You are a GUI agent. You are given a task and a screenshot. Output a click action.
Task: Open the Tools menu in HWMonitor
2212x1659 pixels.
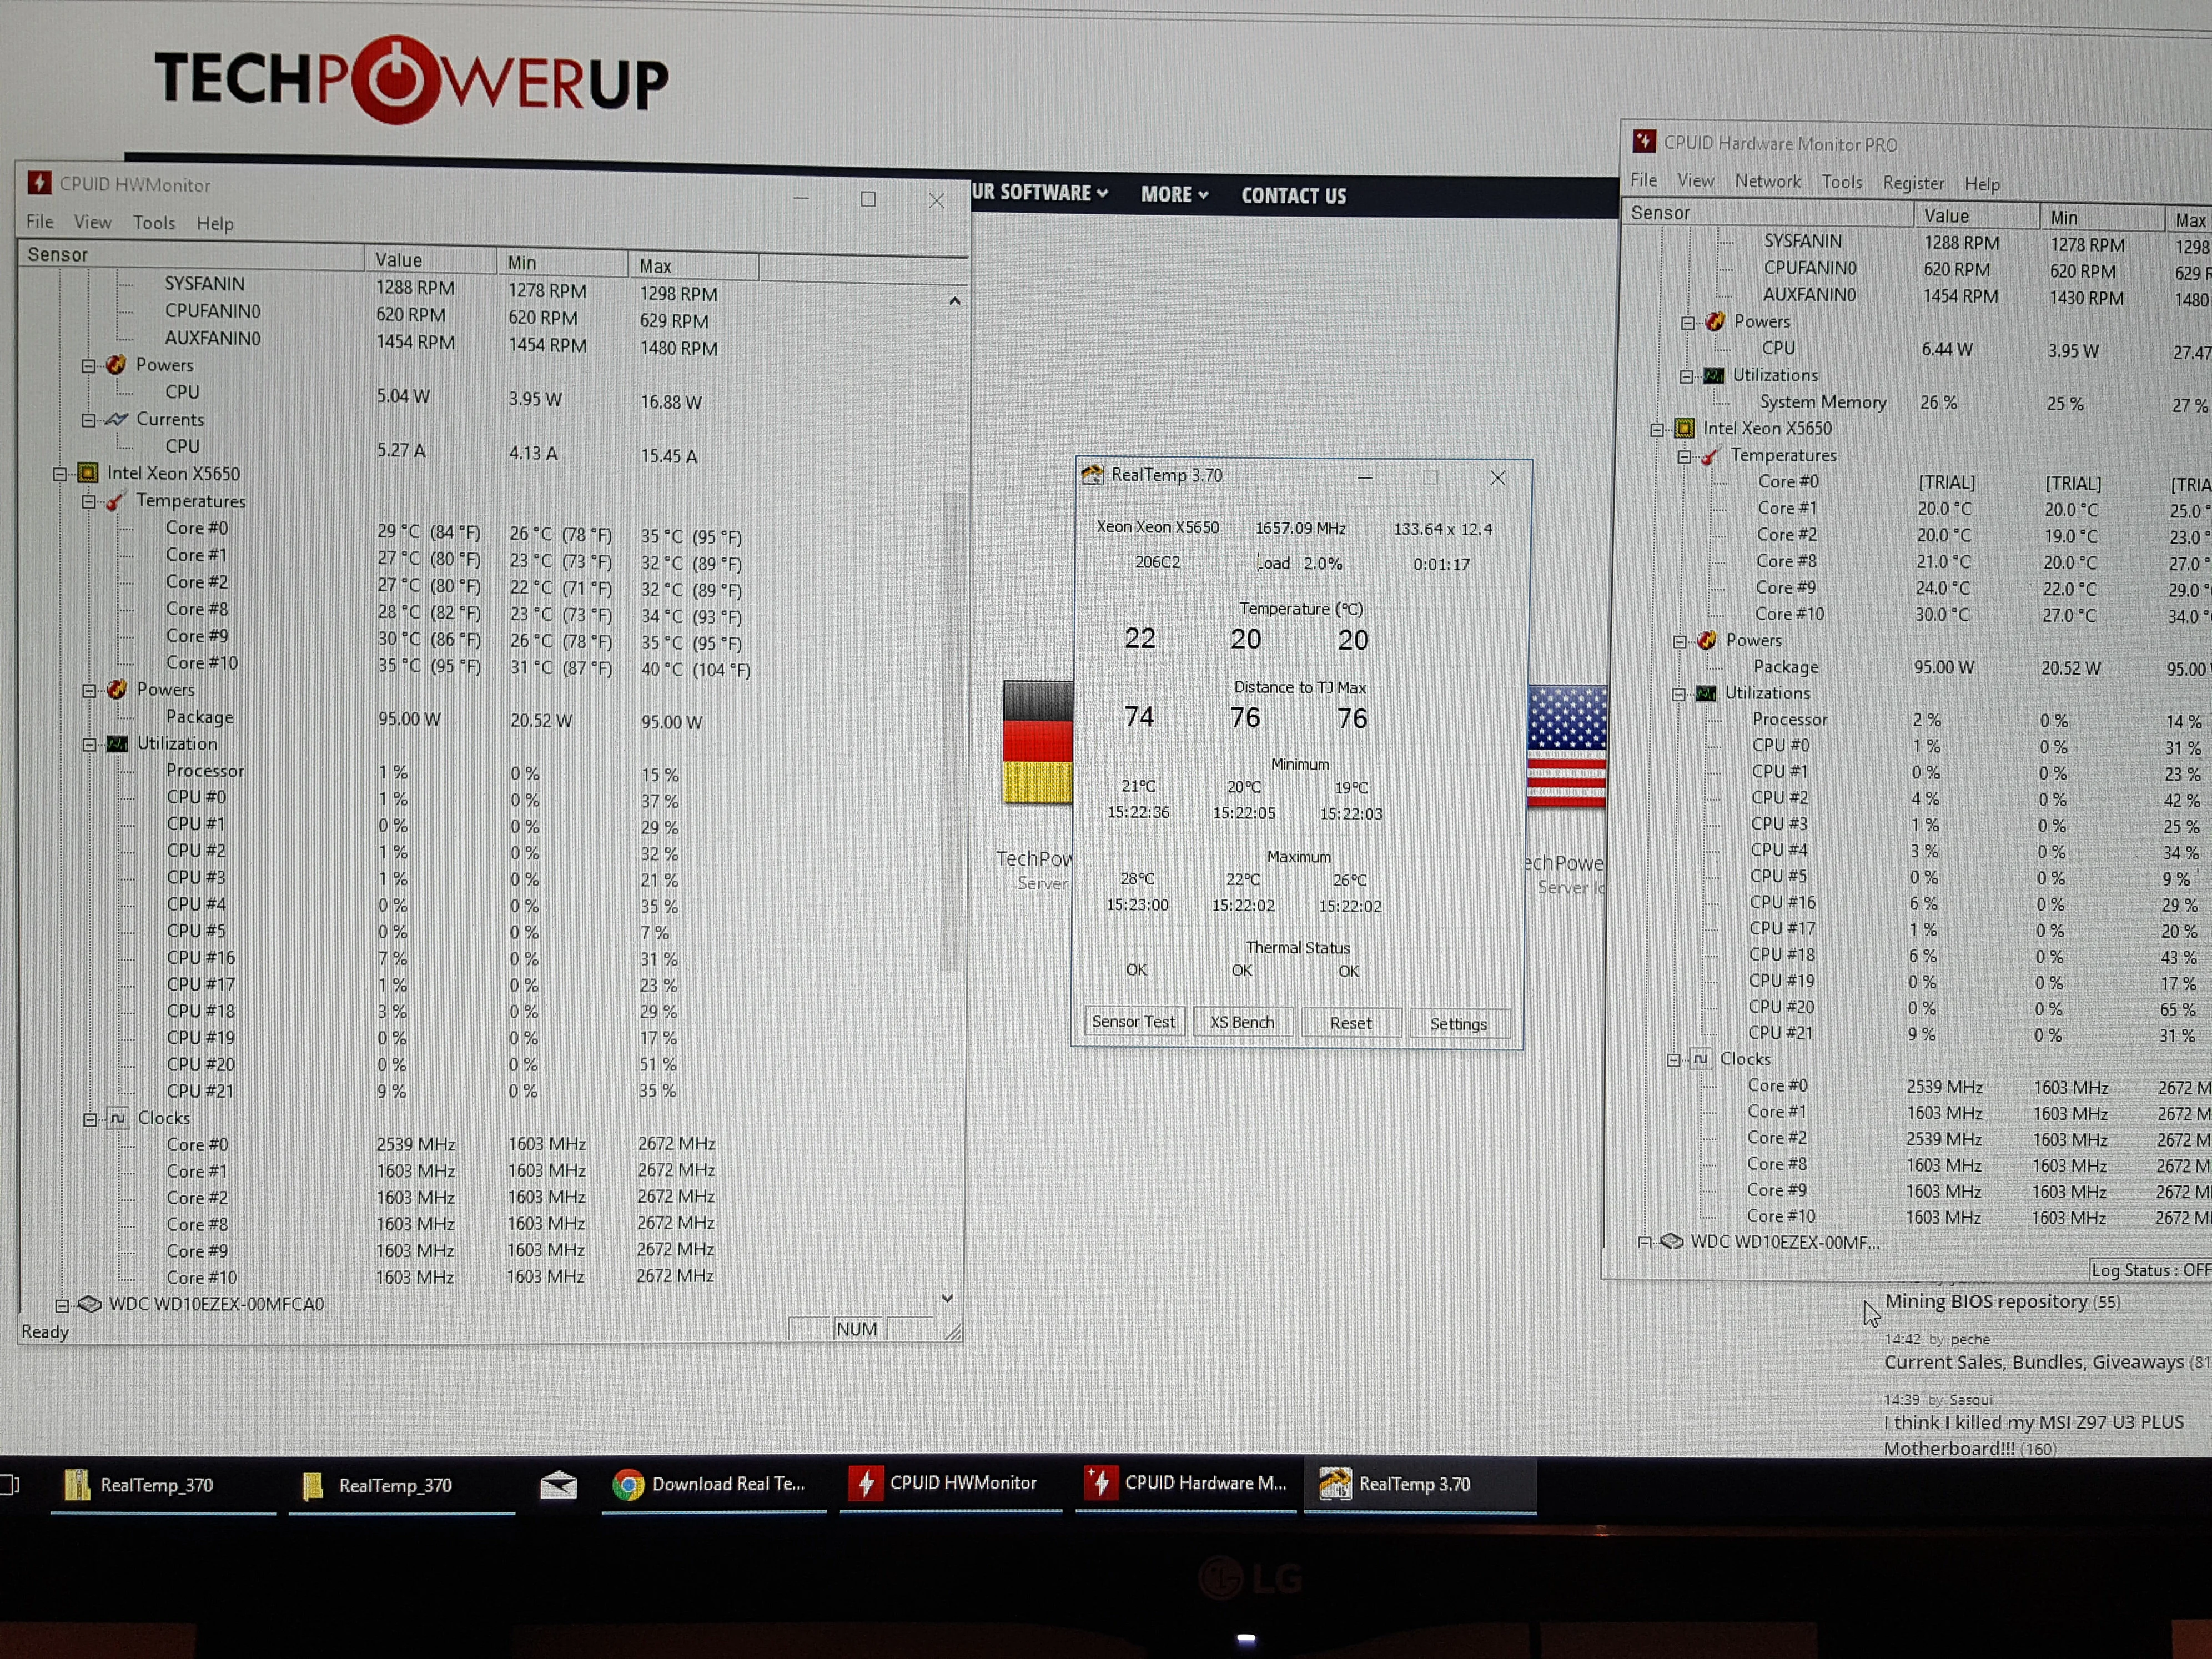[x=154, y=222]
